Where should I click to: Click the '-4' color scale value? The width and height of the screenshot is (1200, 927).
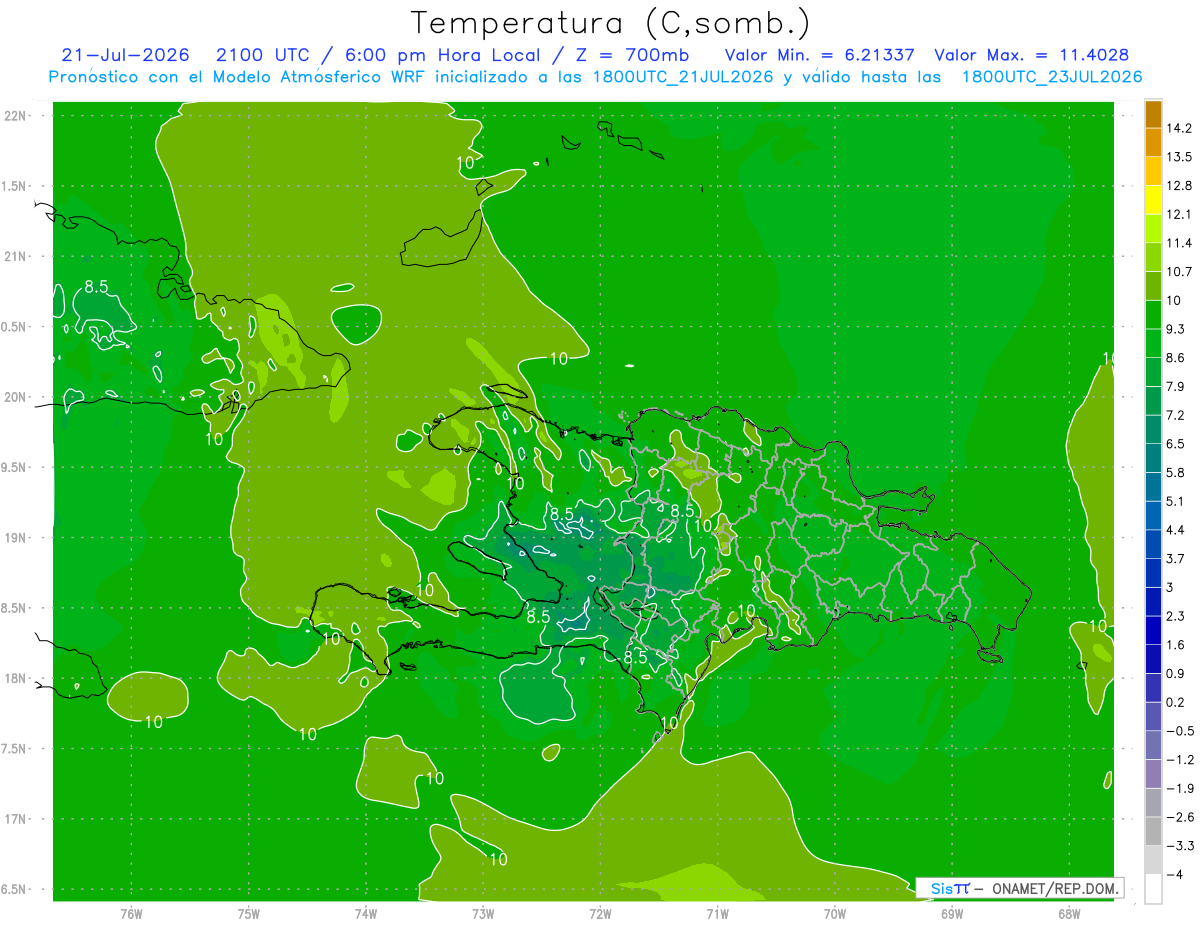(x=1174, y=874)
